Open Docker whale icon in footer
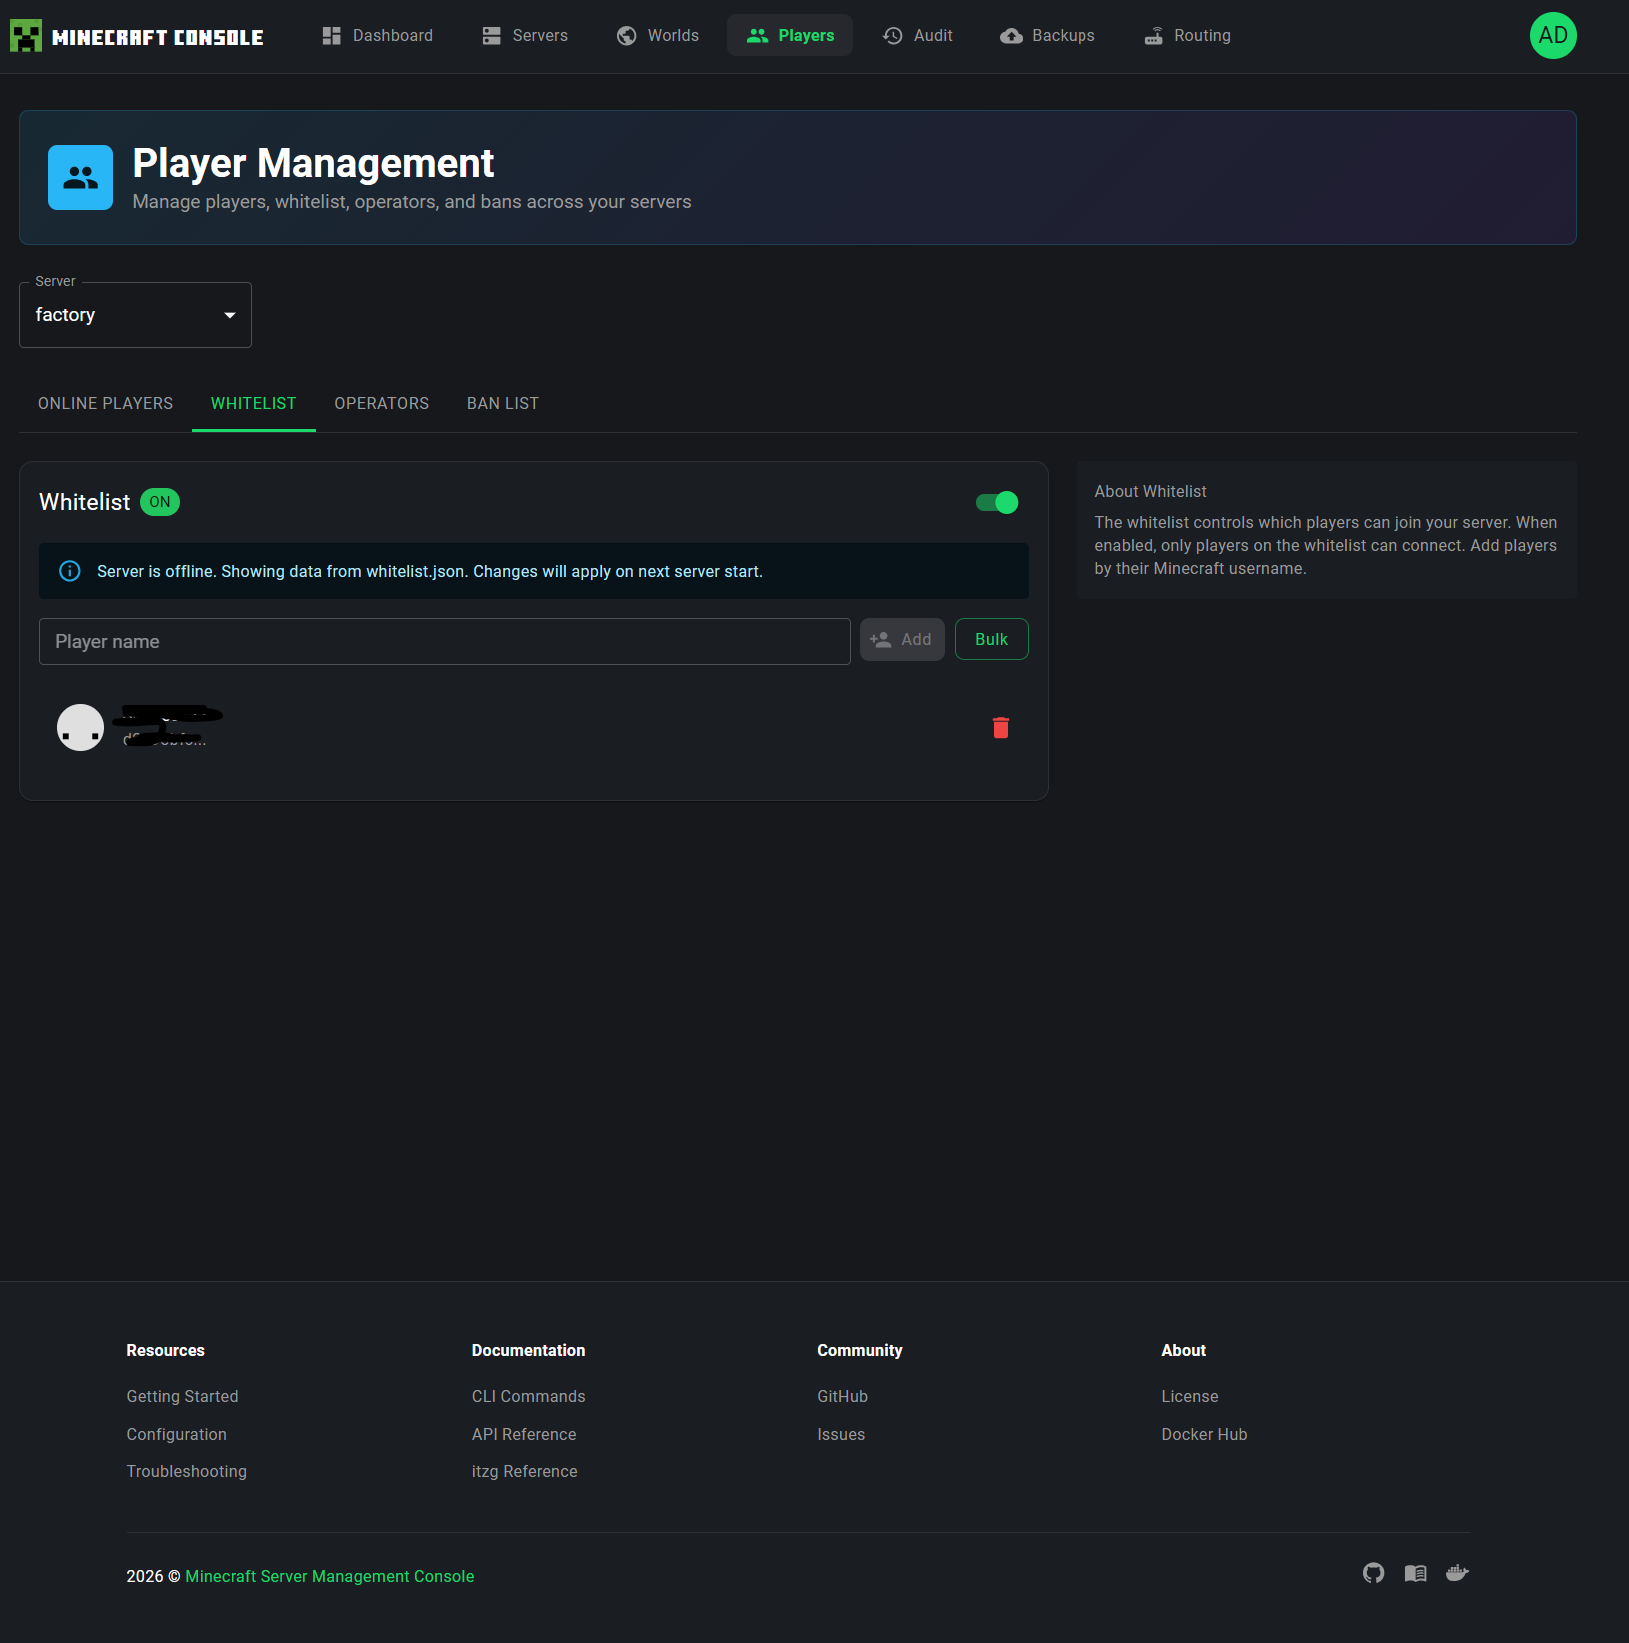 [x=1457, y=1573]
